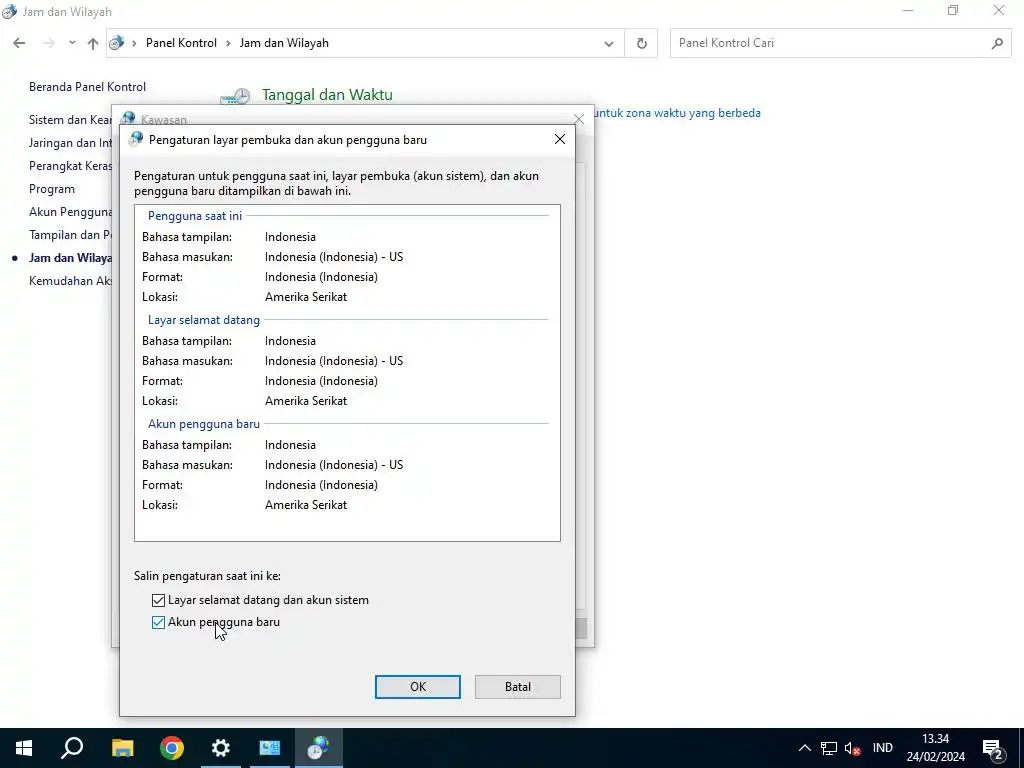Open notification center icon
The height and width of the screenshot is (768, 1024).
pyautogui.click(x=993, y=748)
